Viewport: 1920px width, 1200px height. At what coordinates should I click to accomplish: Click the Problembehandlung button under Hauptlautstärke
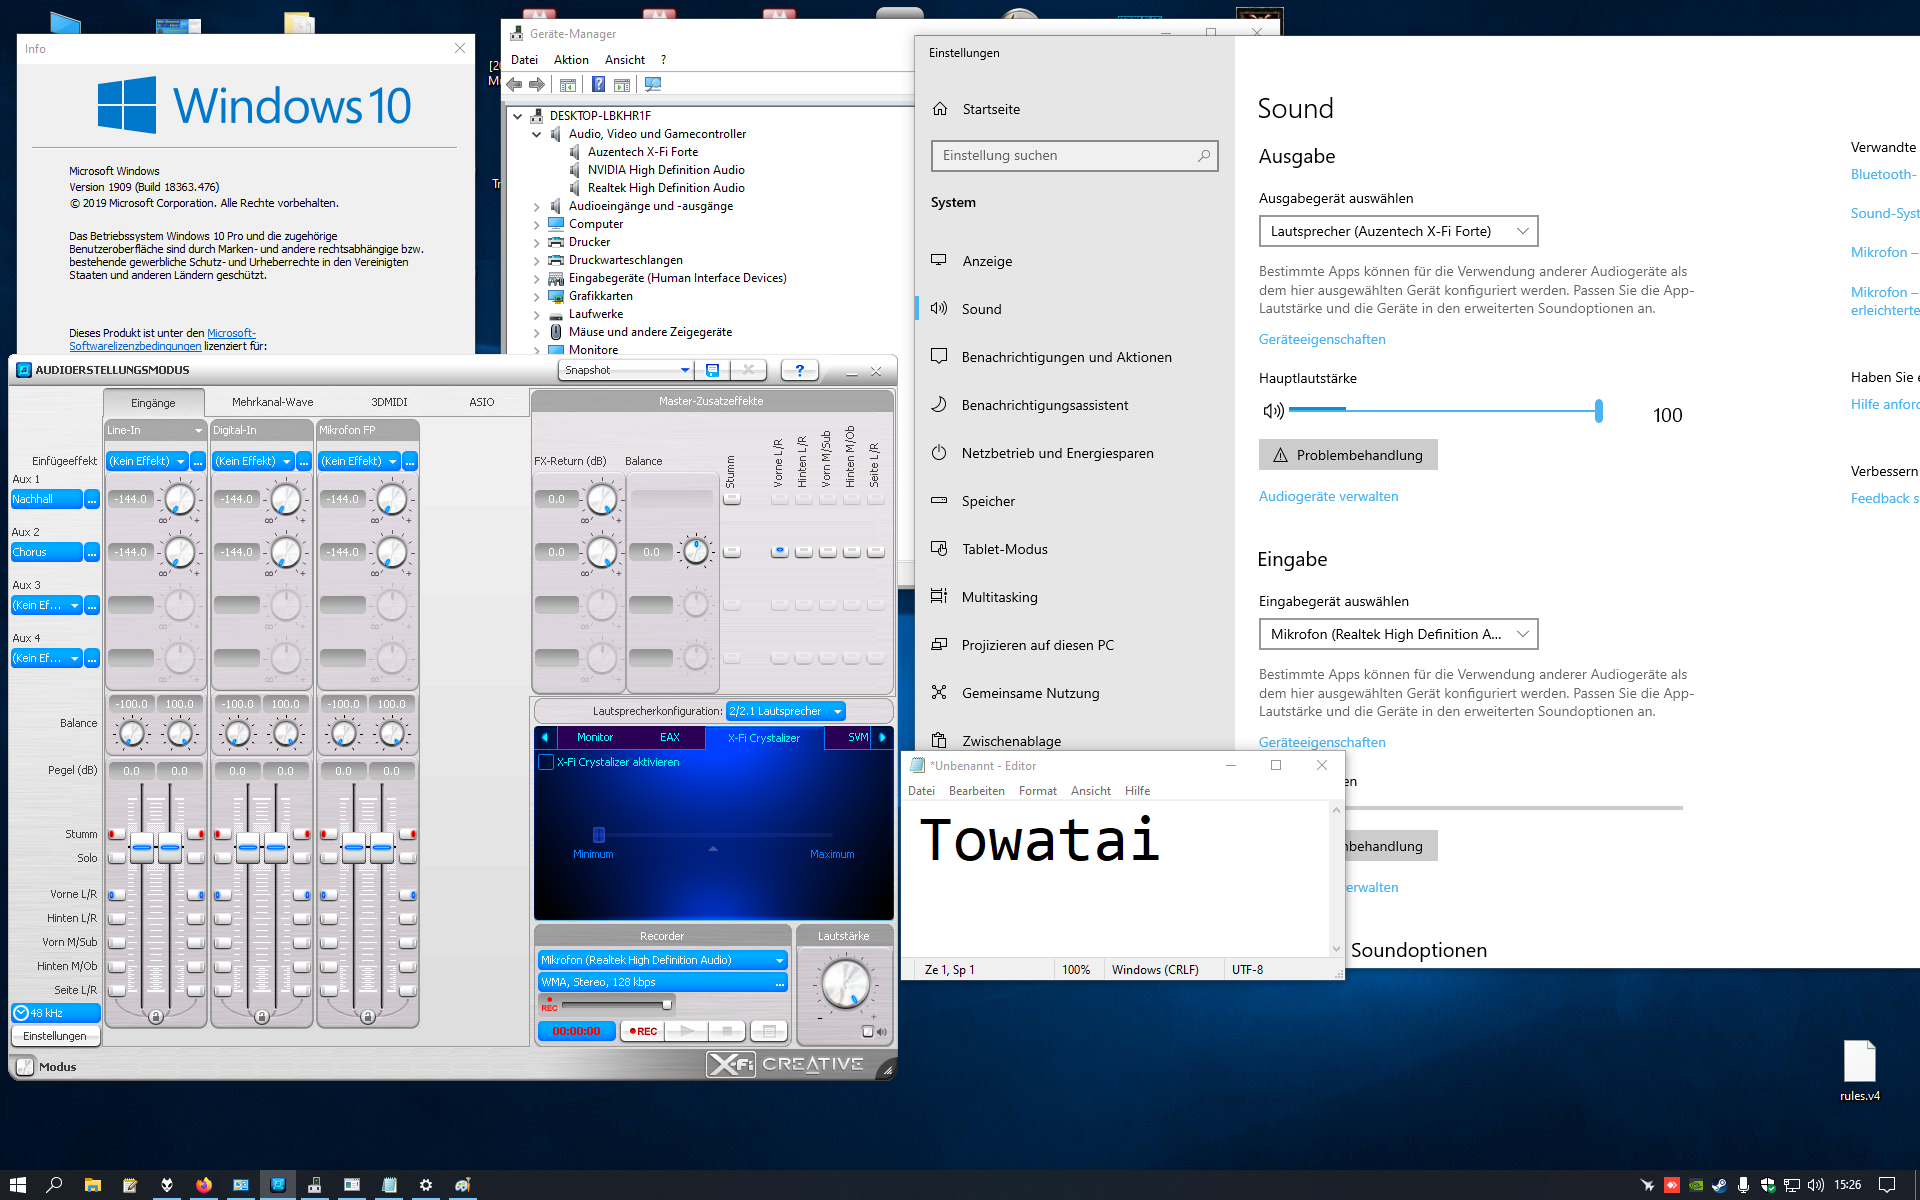(1347, 455)
